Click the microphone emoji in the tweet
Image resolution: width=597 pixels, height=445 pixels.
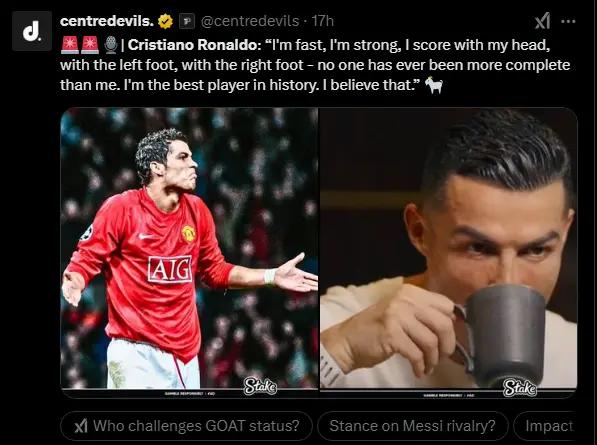pyautogui.click(x=111, y=45)
